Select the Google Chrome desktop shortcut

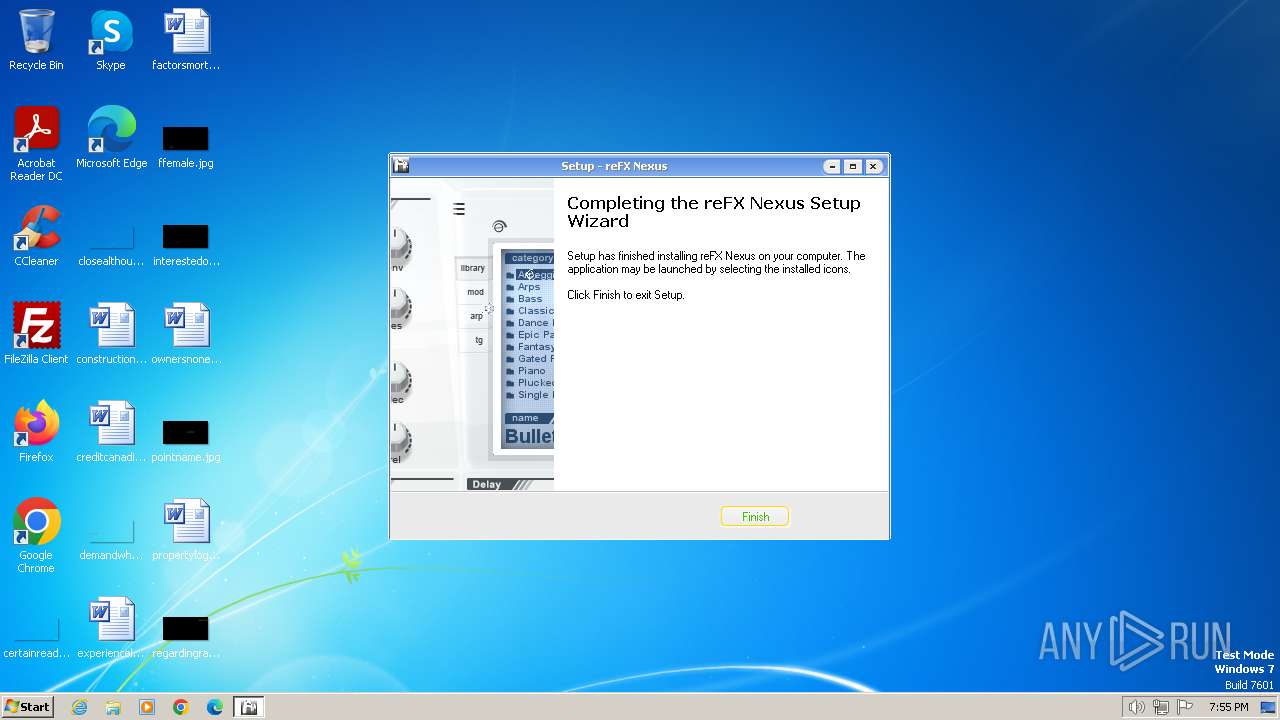[x=36, y=536]
